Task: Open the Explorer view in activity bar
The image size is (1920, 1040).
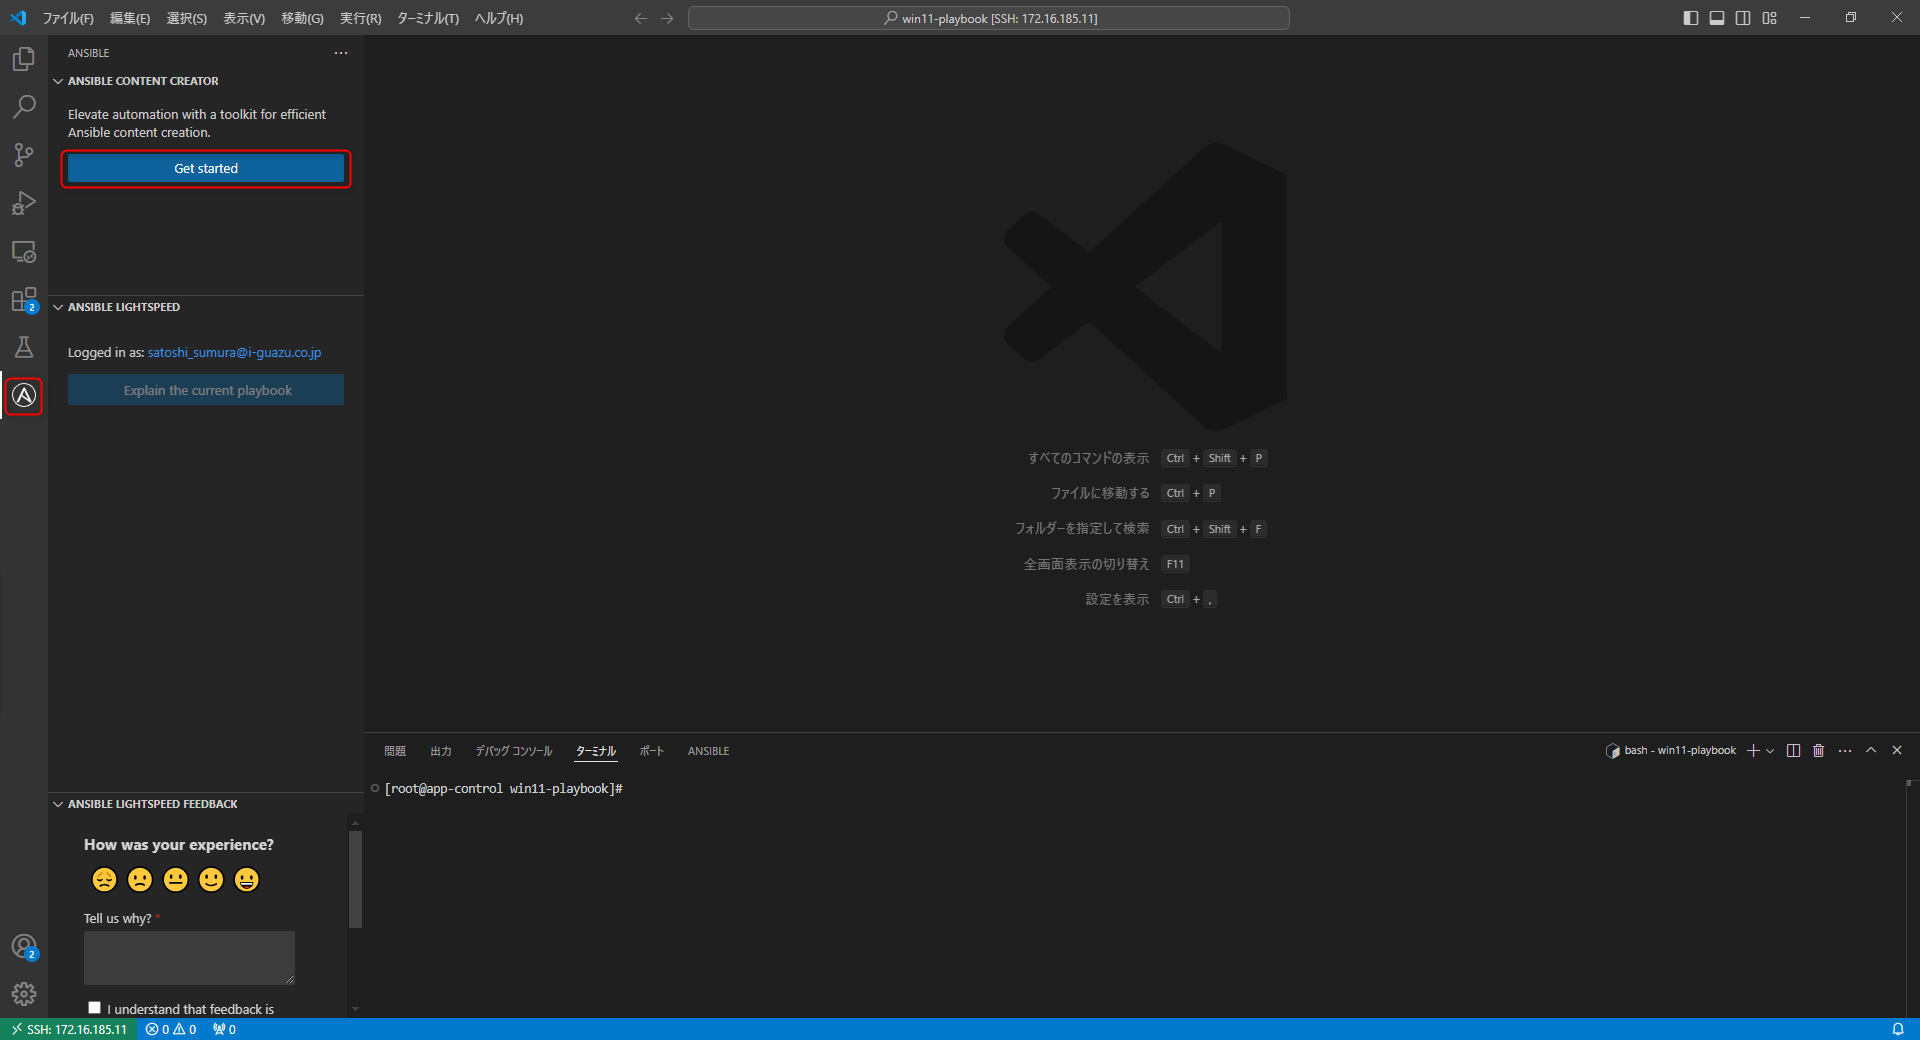Action: [x=24, y=59]
